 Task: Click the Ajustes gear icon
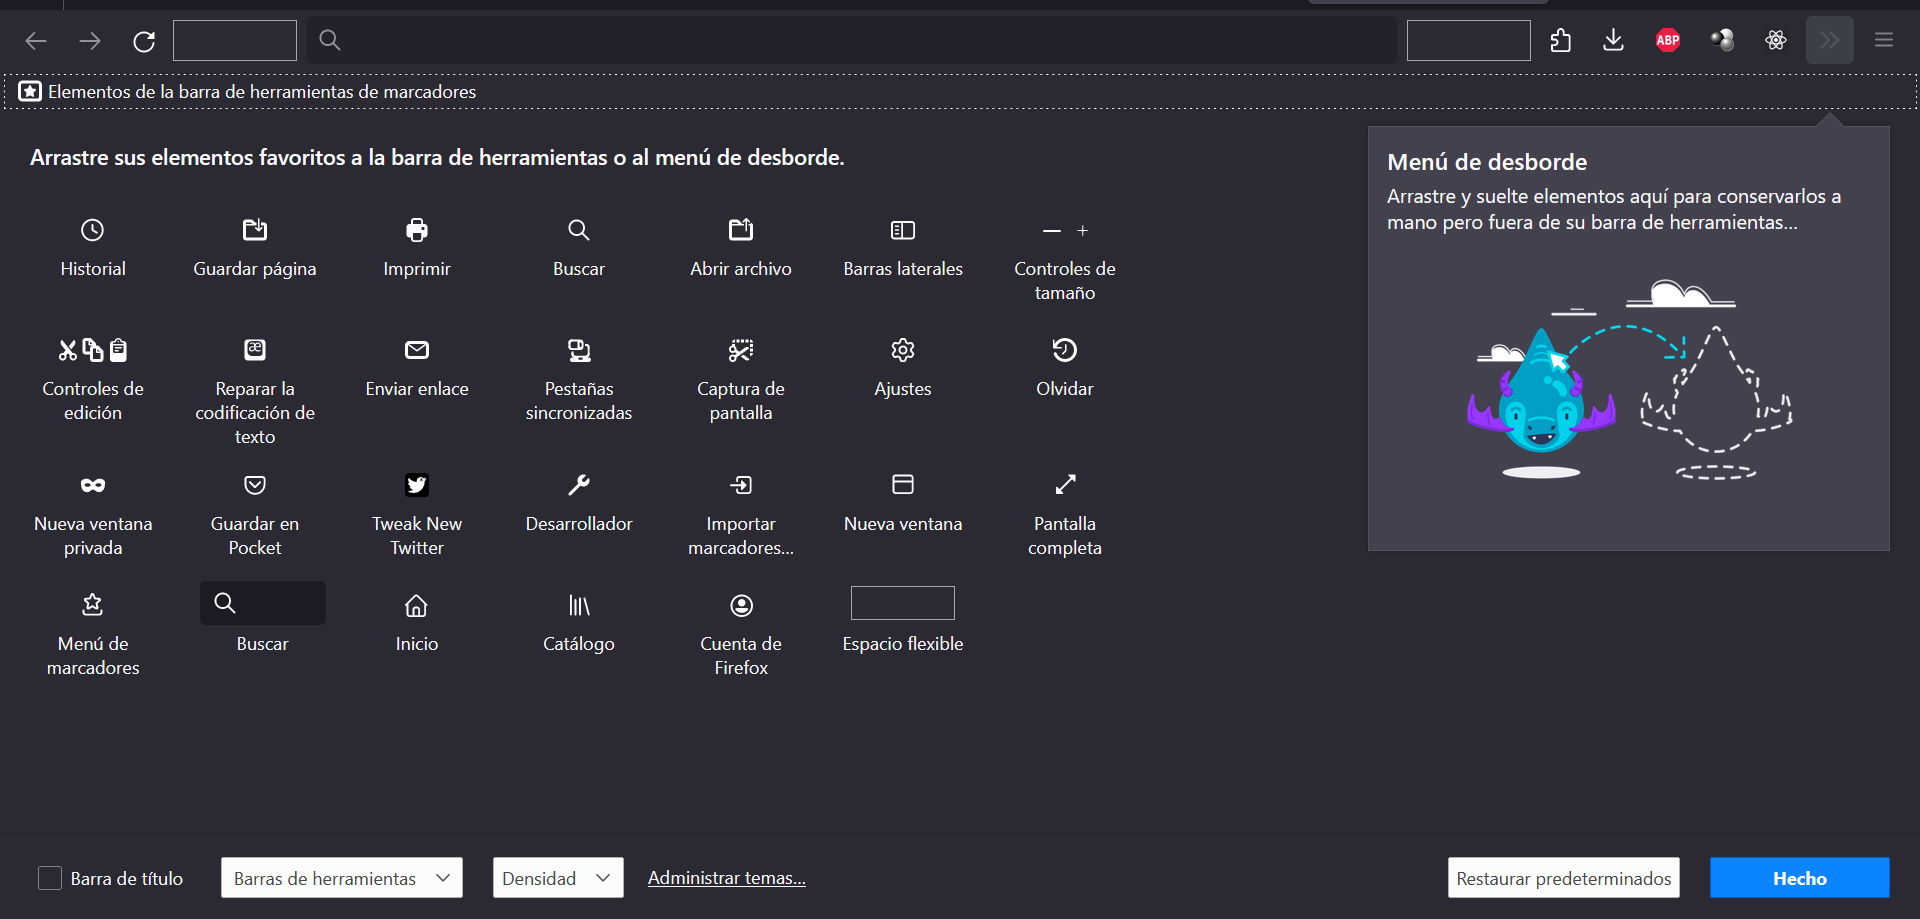(903, 350)
